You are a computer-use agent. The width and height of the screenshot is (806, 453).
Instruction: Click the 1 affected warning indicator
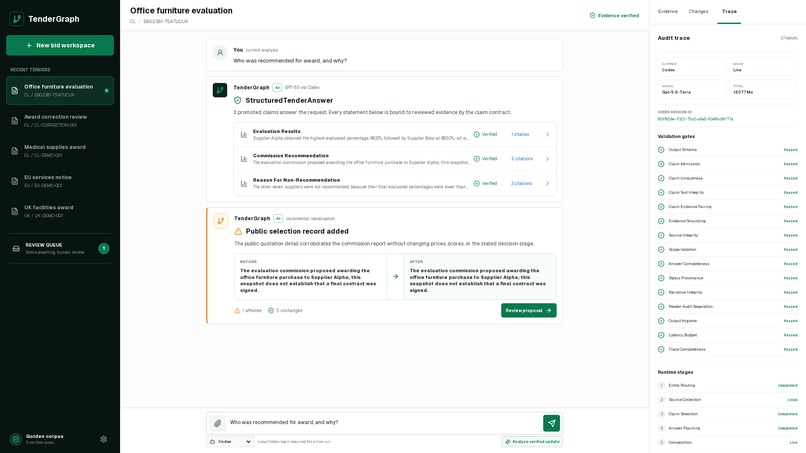tap(248, 311)
